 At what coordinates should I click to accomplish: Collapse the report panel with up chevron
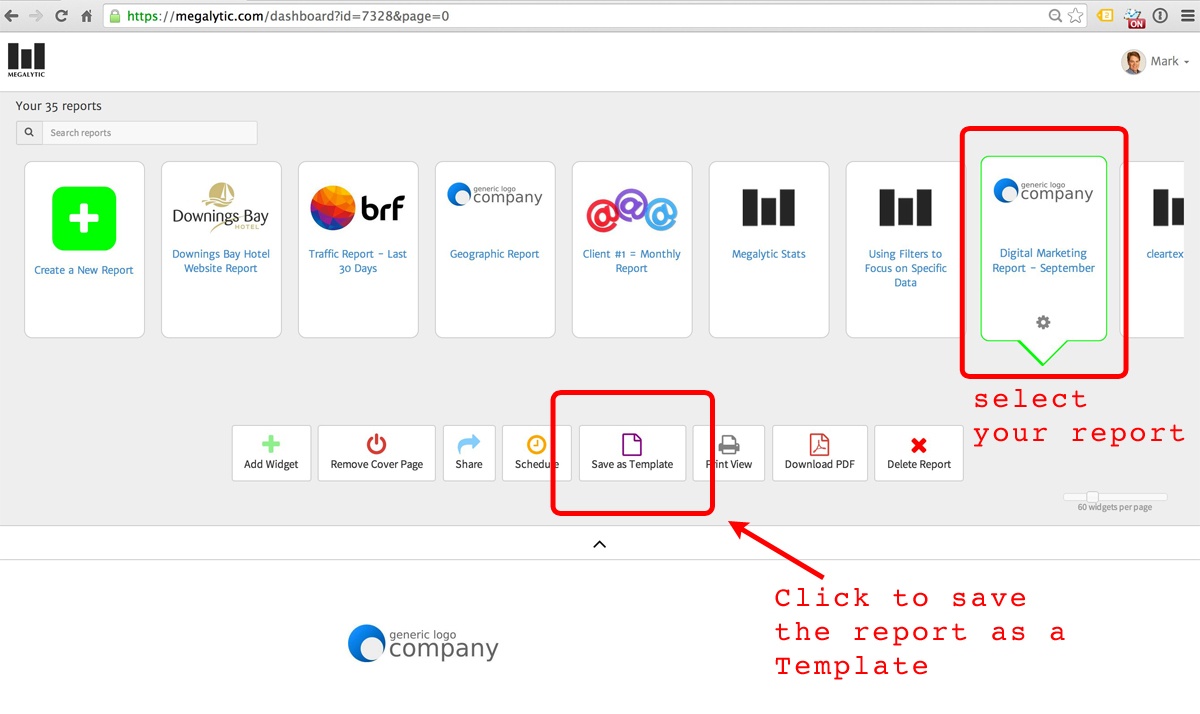click(599, 544)
